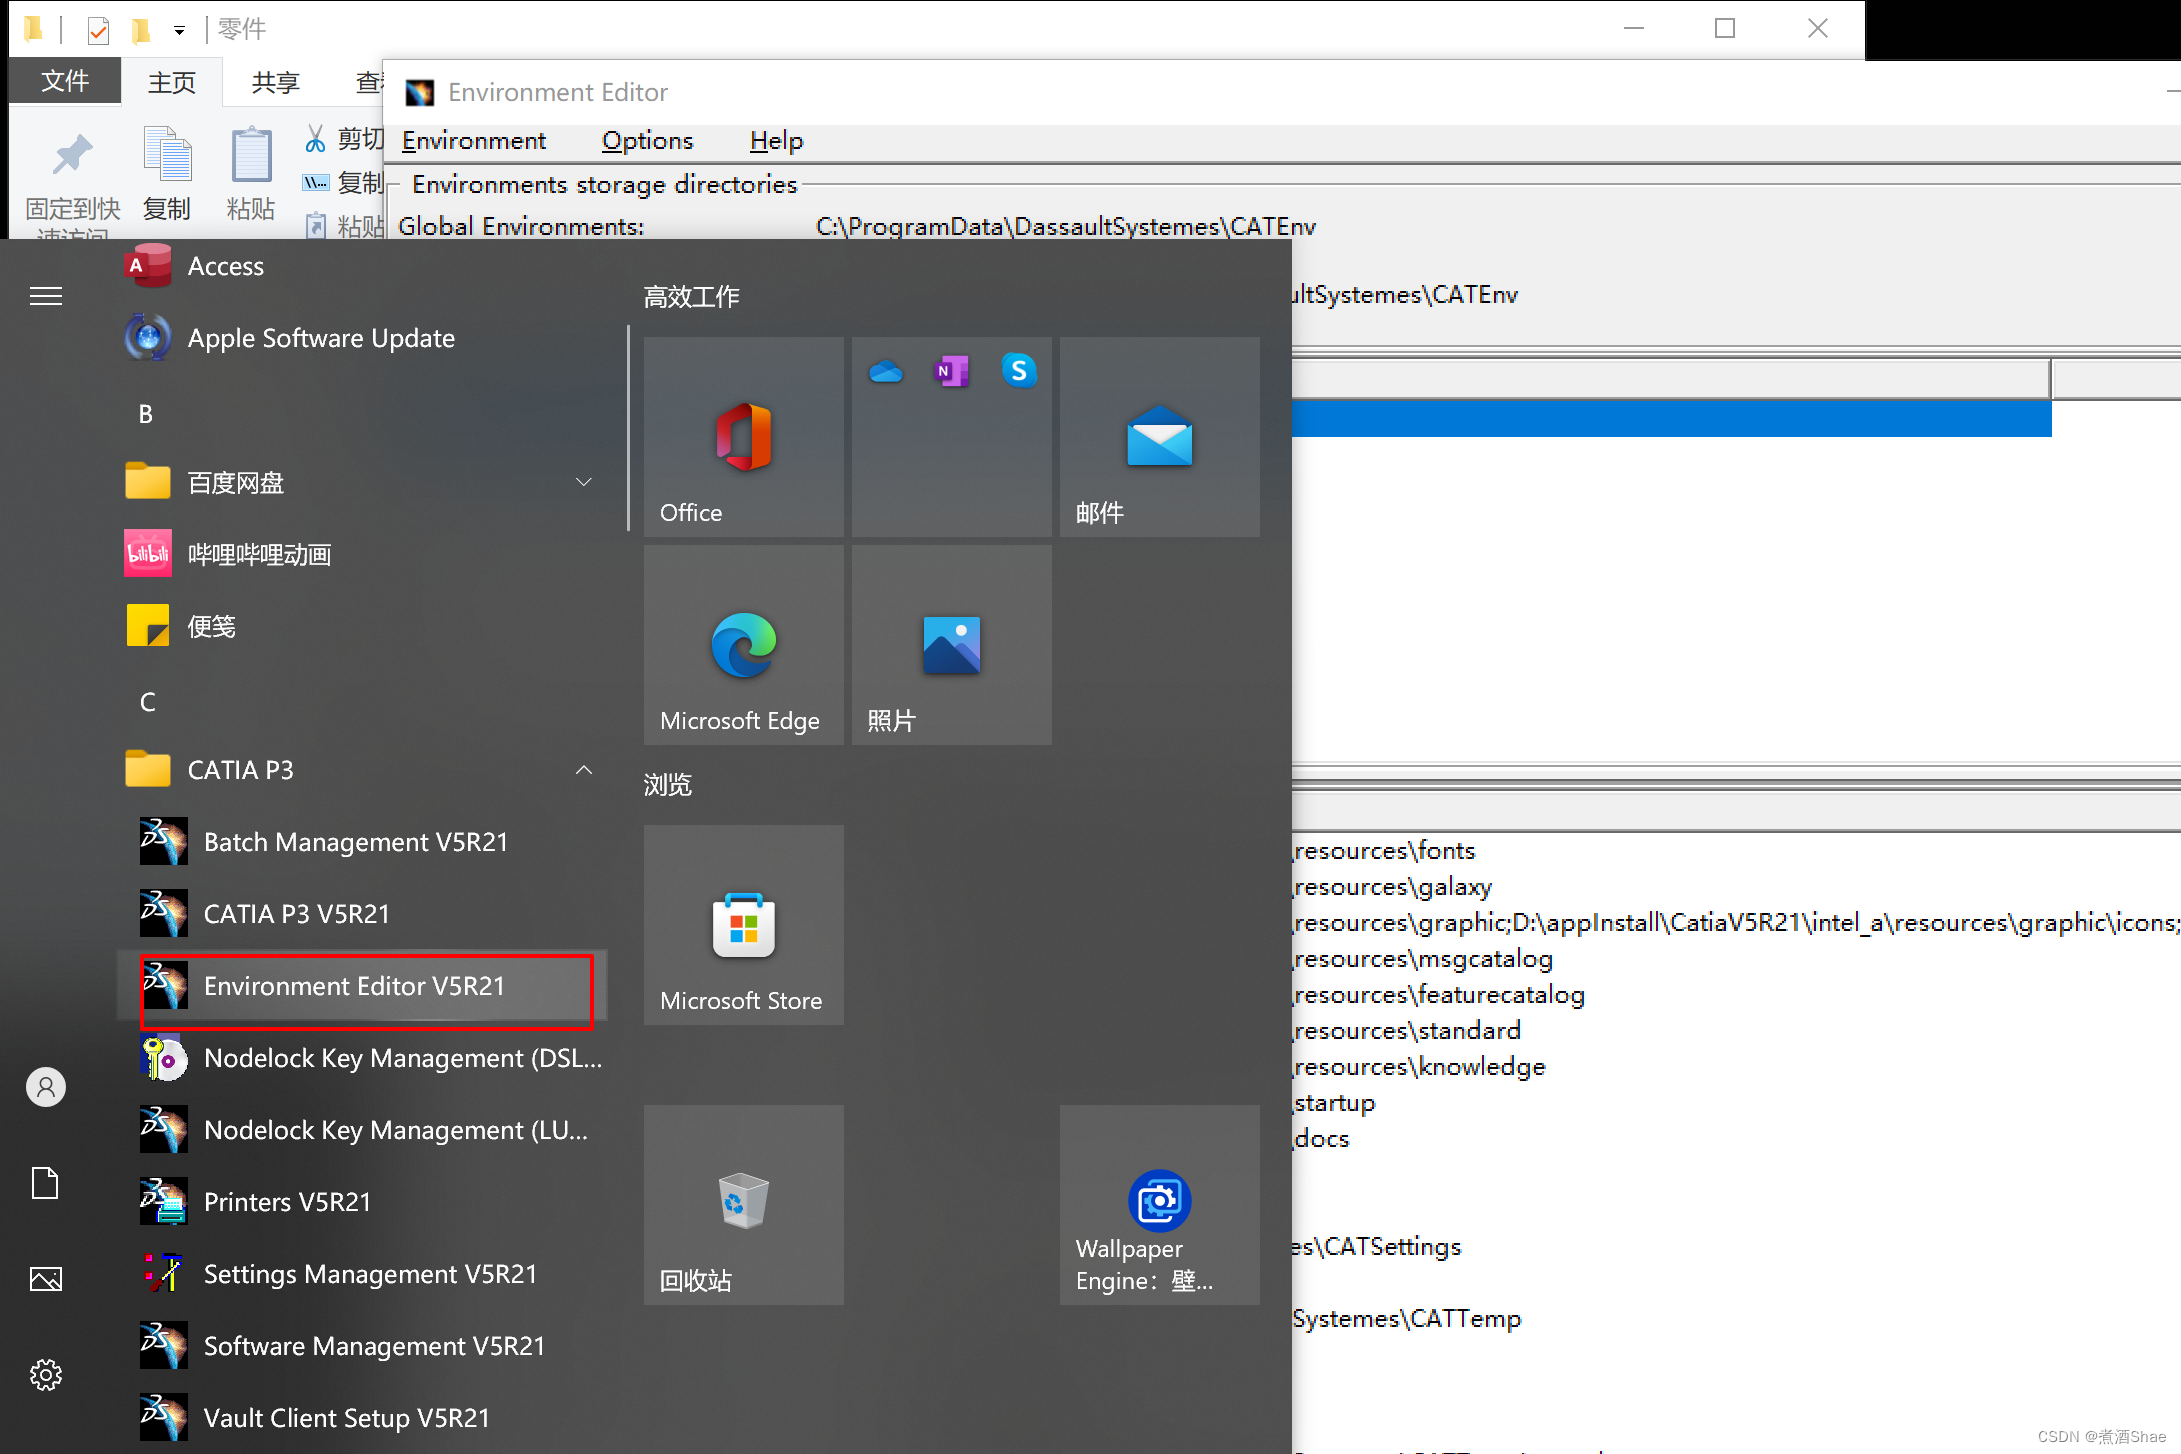2181x1454 pixels.
Task: Click the Microsoft Edge tile
Action: point(743,645)
